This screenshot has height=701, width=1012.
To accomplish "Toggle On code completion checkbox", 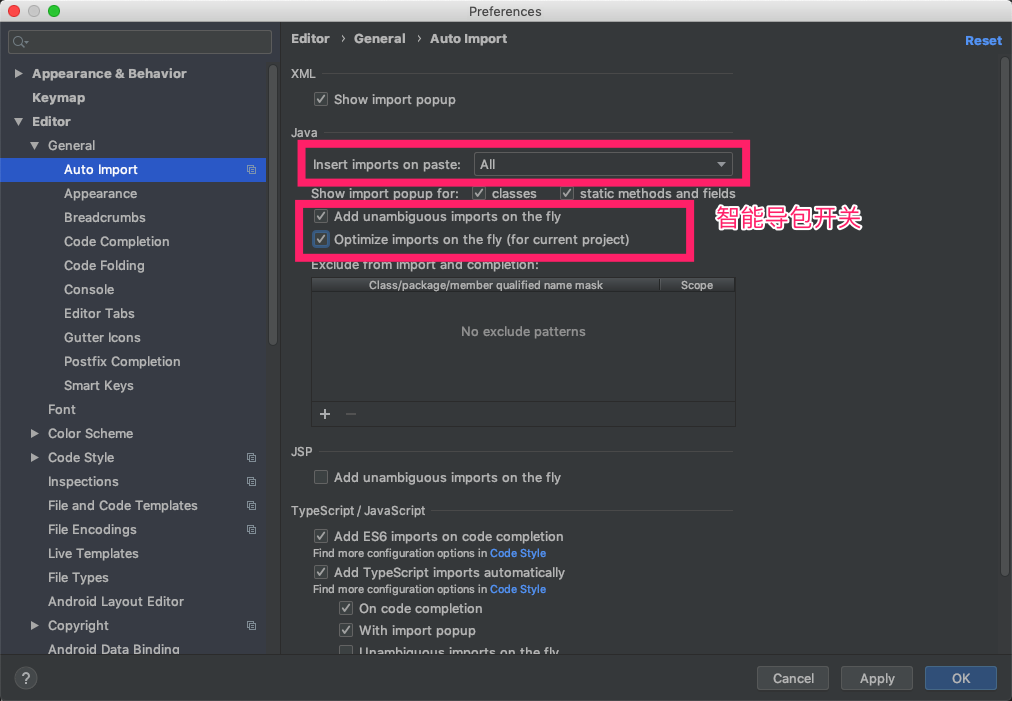I will 346,608.
